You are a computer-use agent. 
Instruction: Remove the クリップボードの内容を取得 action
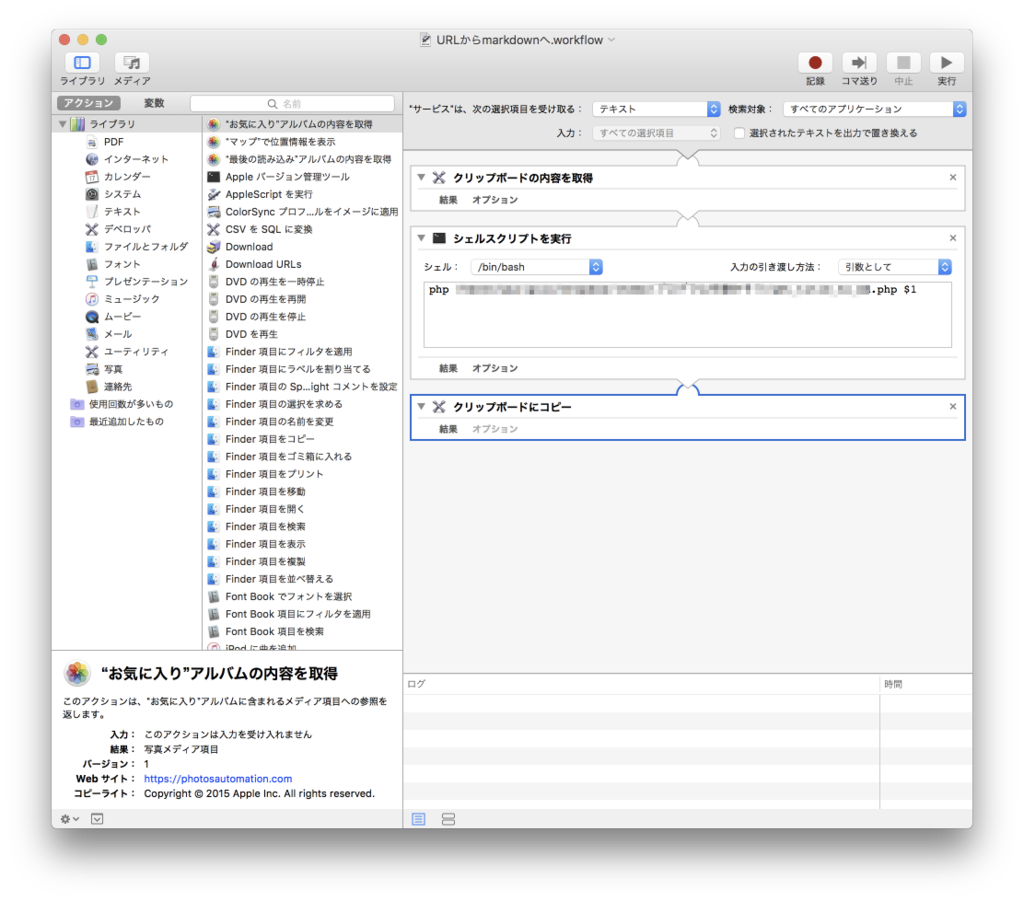pyautogui.click(x=953, y=177)
